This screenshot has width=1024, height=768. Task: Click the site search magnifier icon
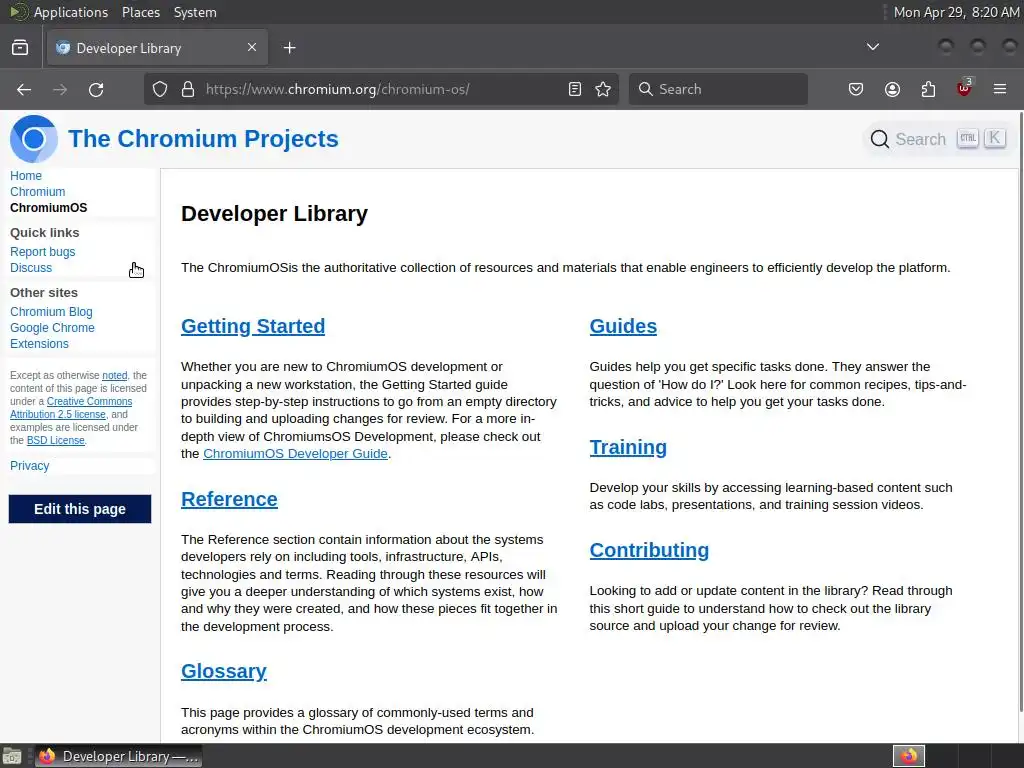tap(880, 139)
